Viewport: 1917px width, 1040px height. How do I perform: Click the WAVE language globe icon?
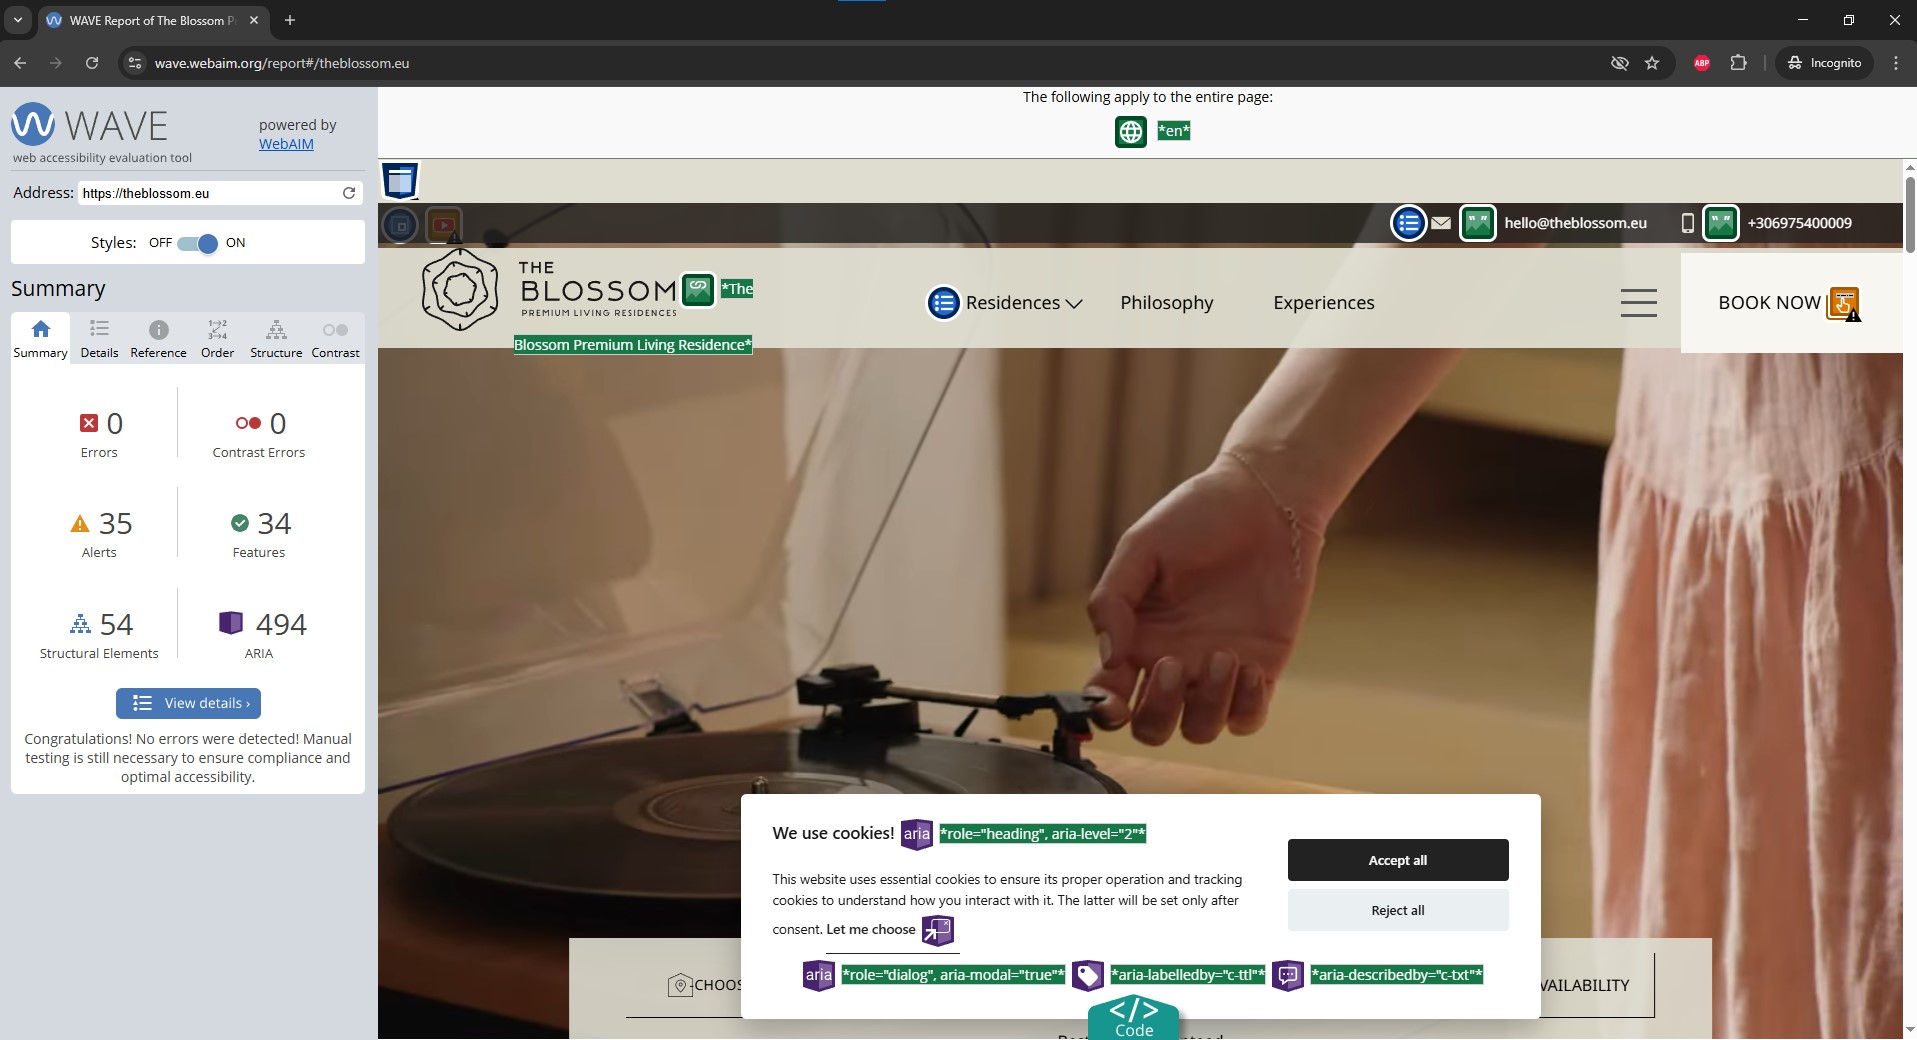1130,131
